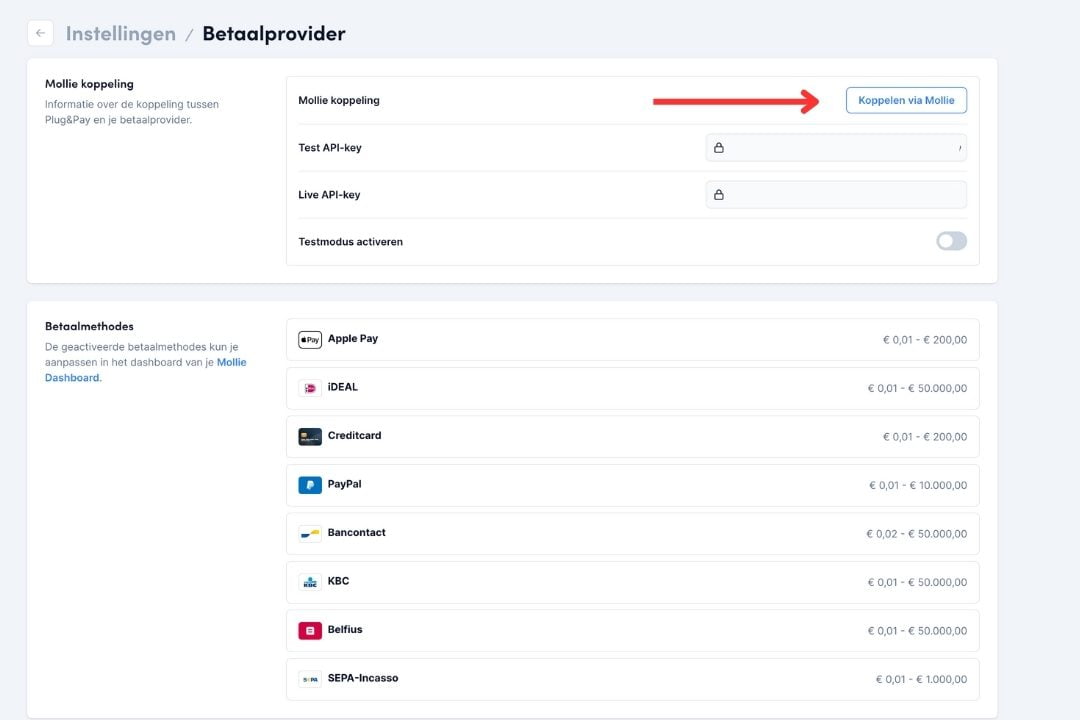Enable the Testmodus activeren toggle

(x=951, y=241)
